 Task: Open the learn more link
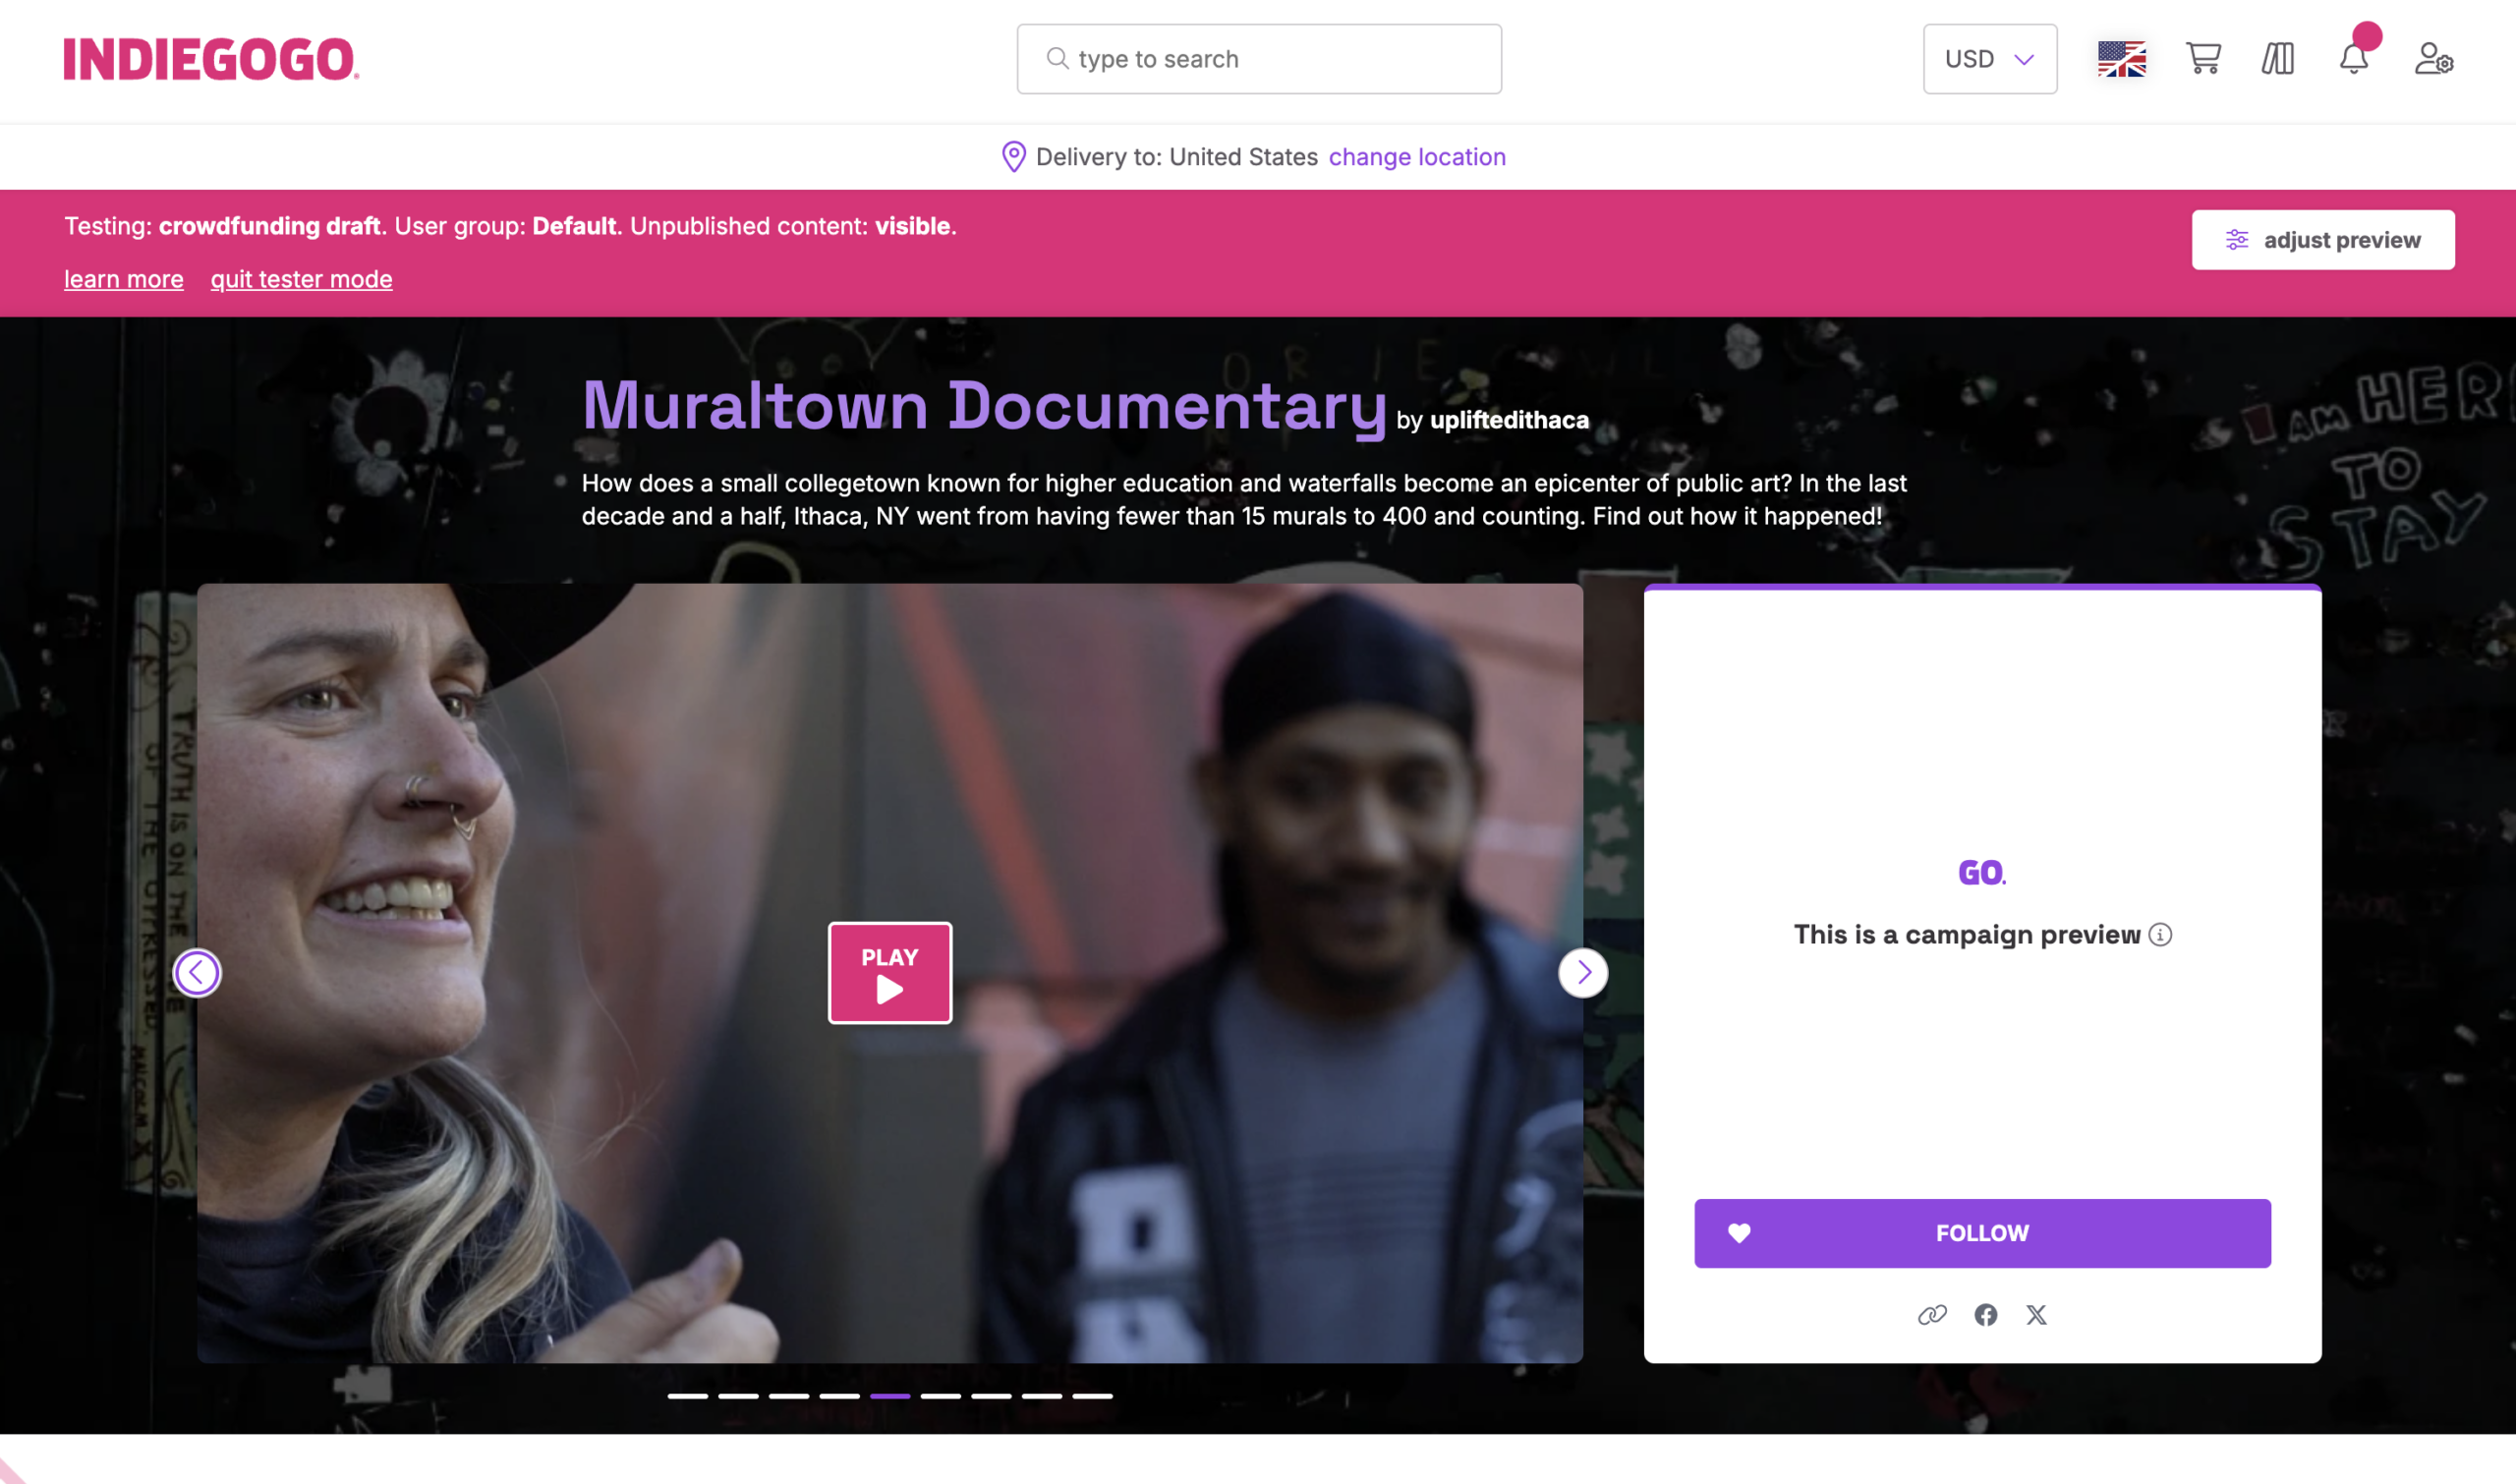pos(124,279)
